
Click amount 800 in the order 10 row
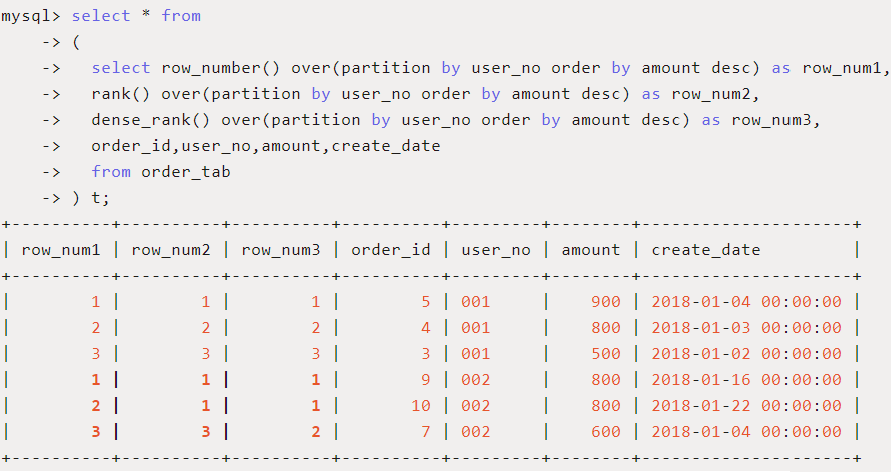click(606, 406)
